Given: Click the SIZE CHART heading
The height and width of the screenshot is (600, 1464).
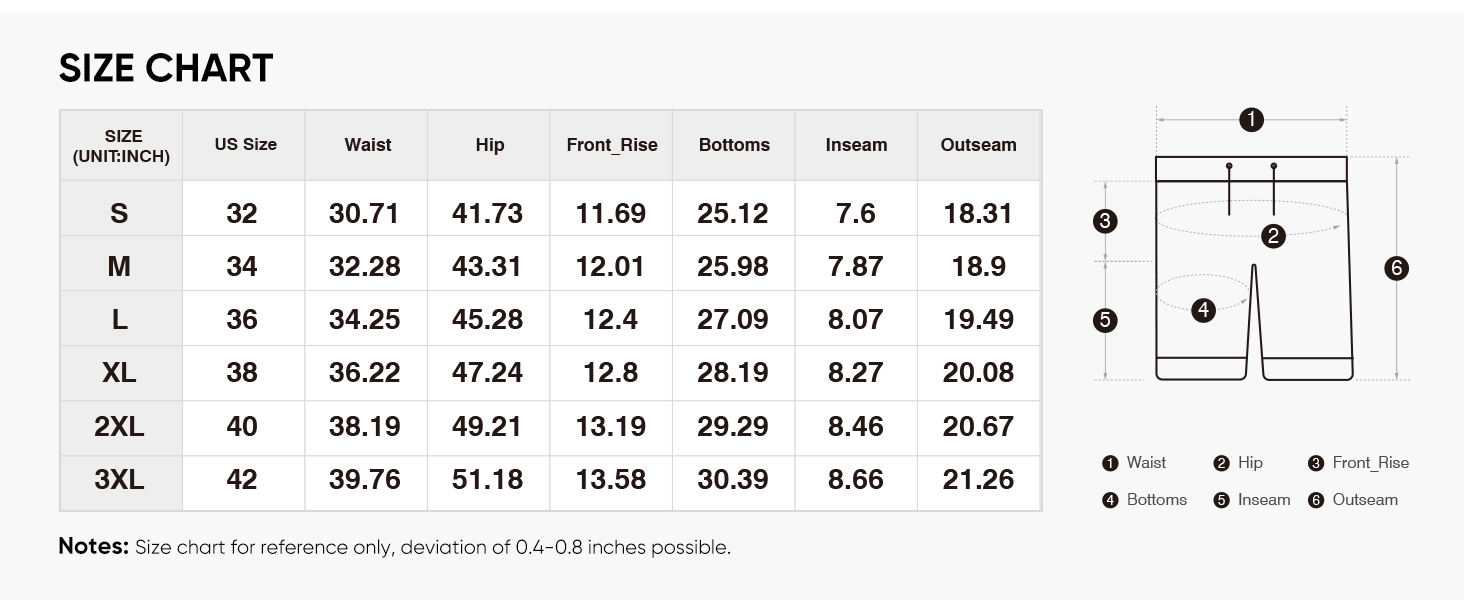Looking at the screenshot, I should click(x=166, y=68).
